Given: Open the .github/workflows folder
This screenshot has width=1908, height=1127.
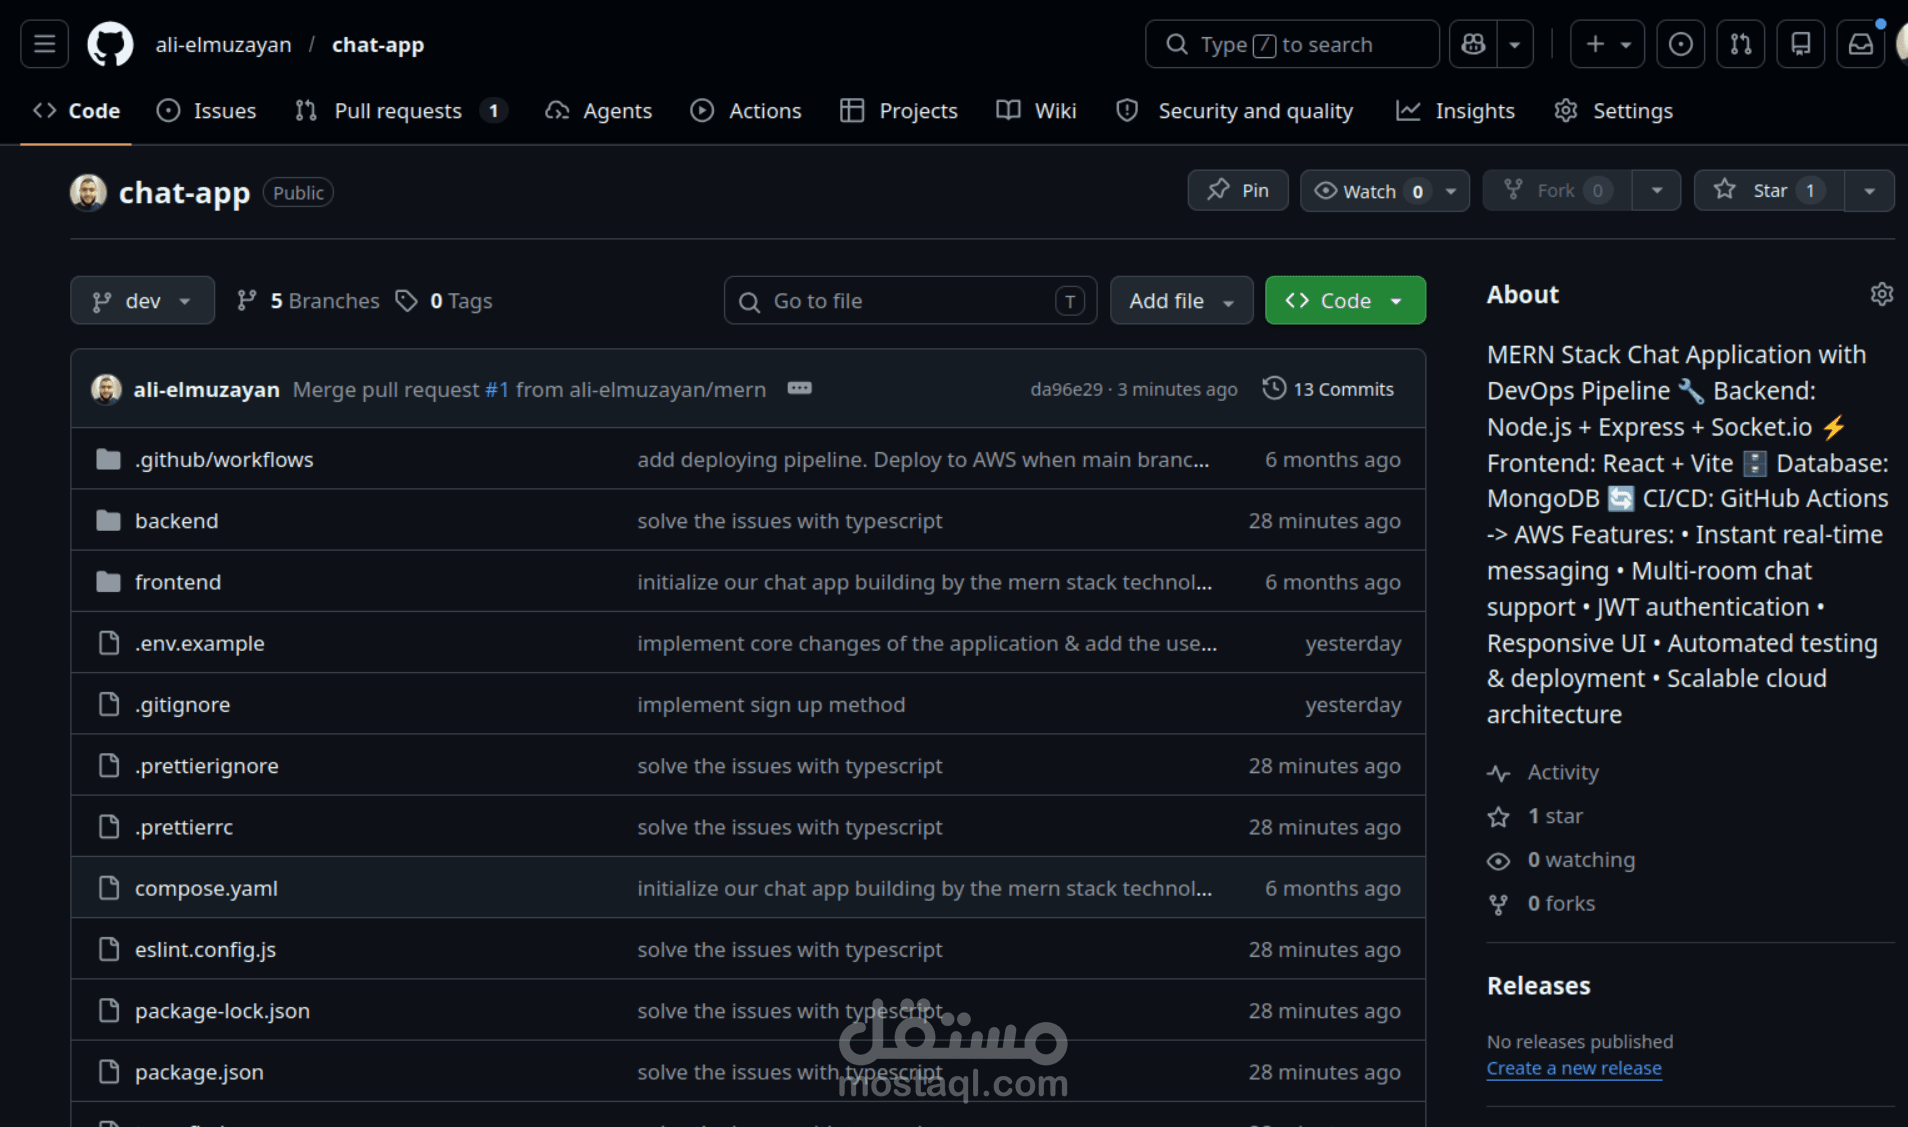Looking at the screenshot, I should coord(224,460).
